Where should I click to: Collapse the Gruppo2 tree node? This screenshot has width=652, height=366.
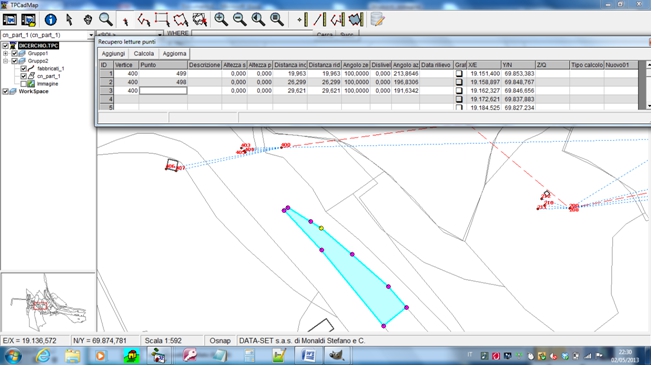point(5,61)
